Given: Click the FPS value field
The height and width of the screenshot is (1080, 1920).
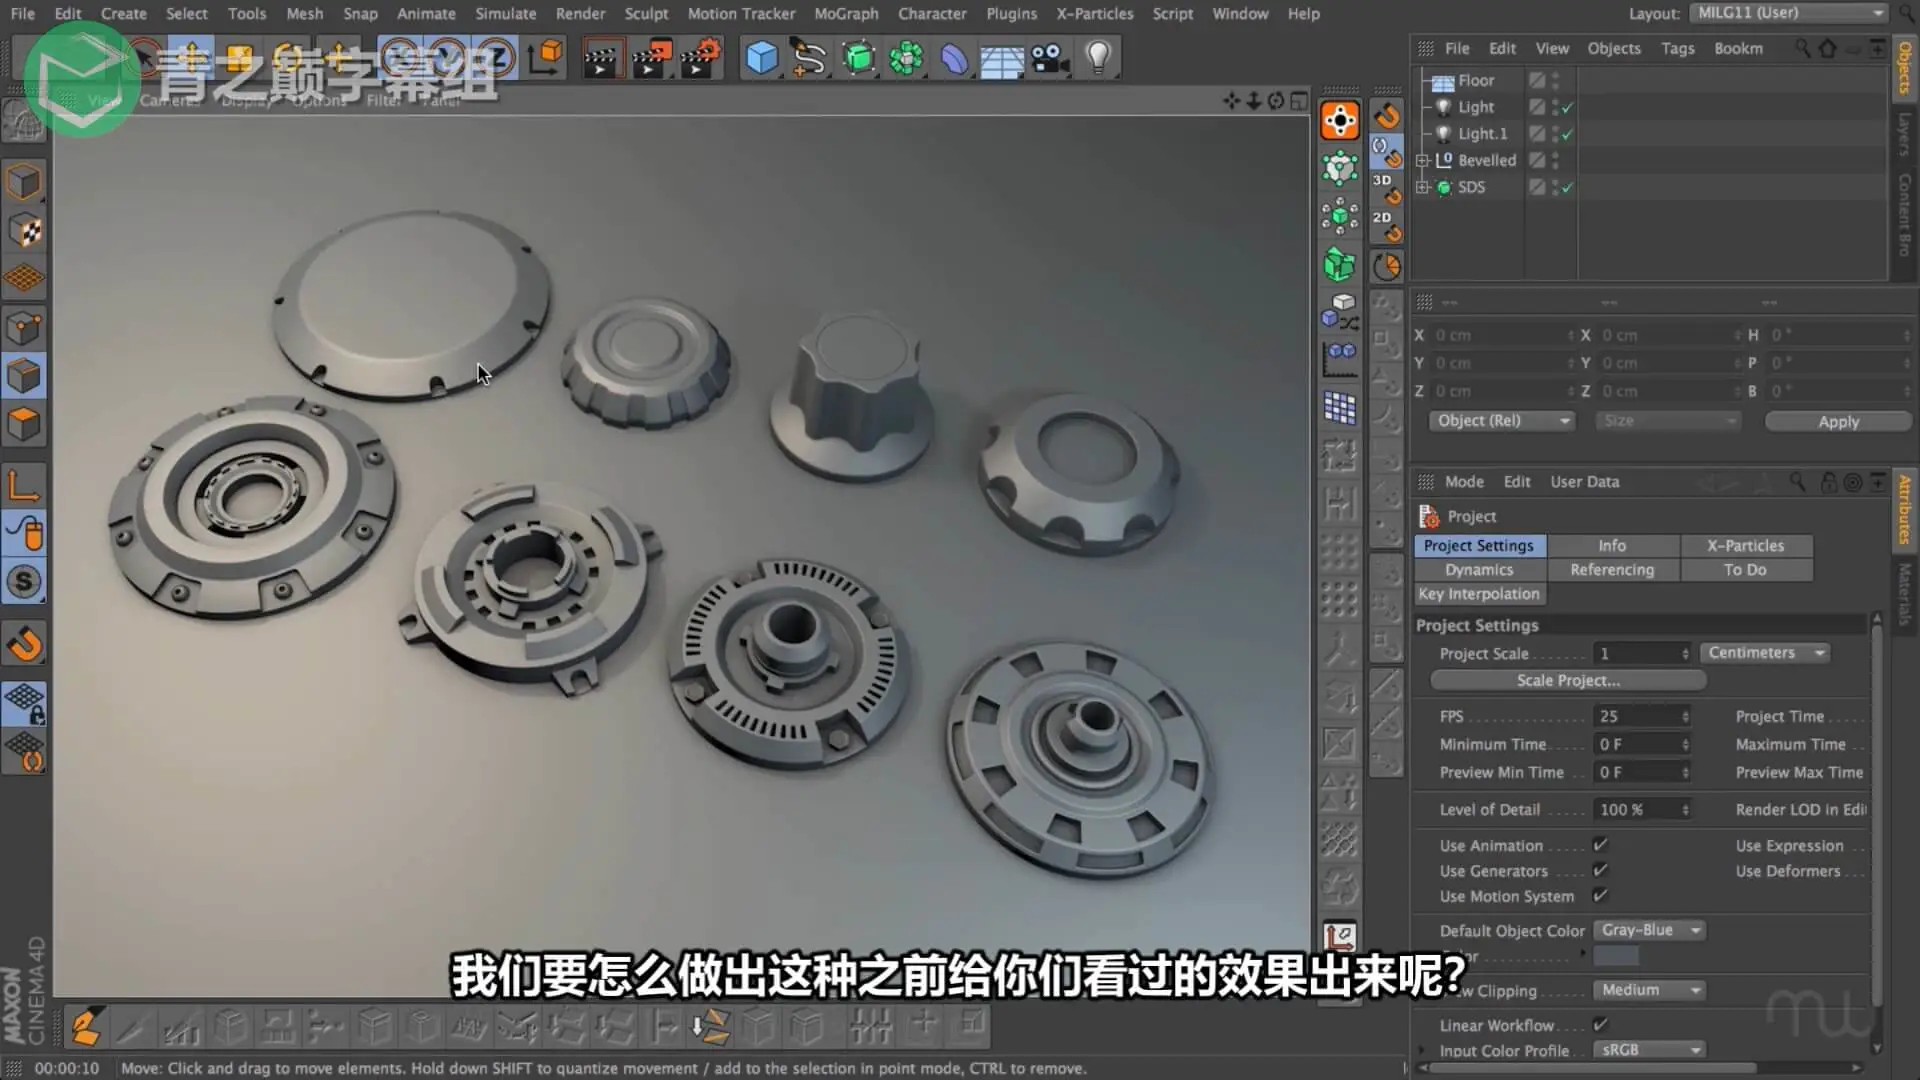Looking at the screenshot, I should pyautogui.click(x=1642, y=716).
